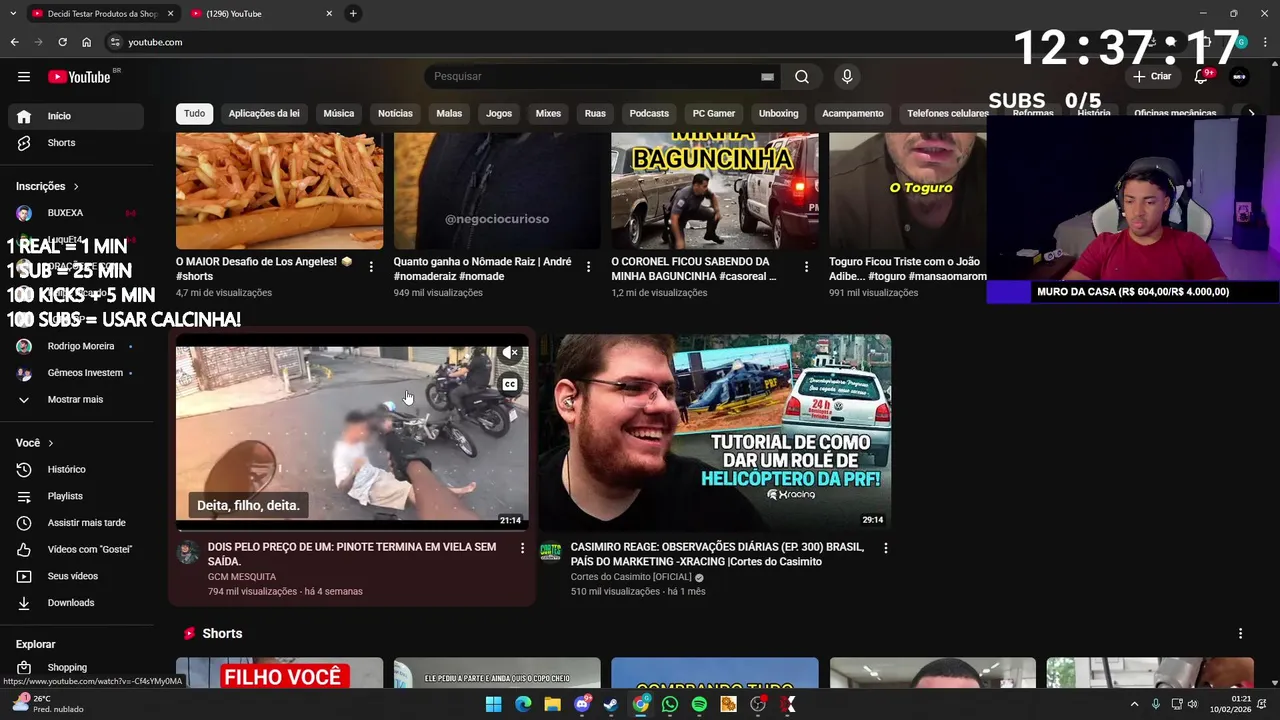The image size is (1280, 720).
Task: Open the Windows Start menu
Action: (x=494, y=704)
